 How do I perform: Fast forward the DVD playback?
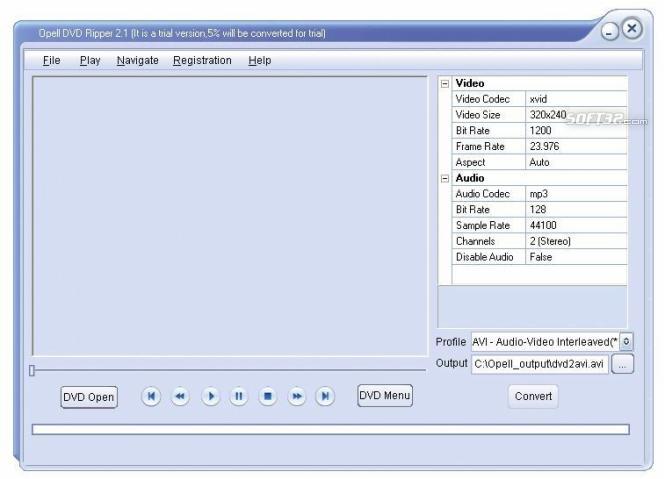(x=297, y=396)
